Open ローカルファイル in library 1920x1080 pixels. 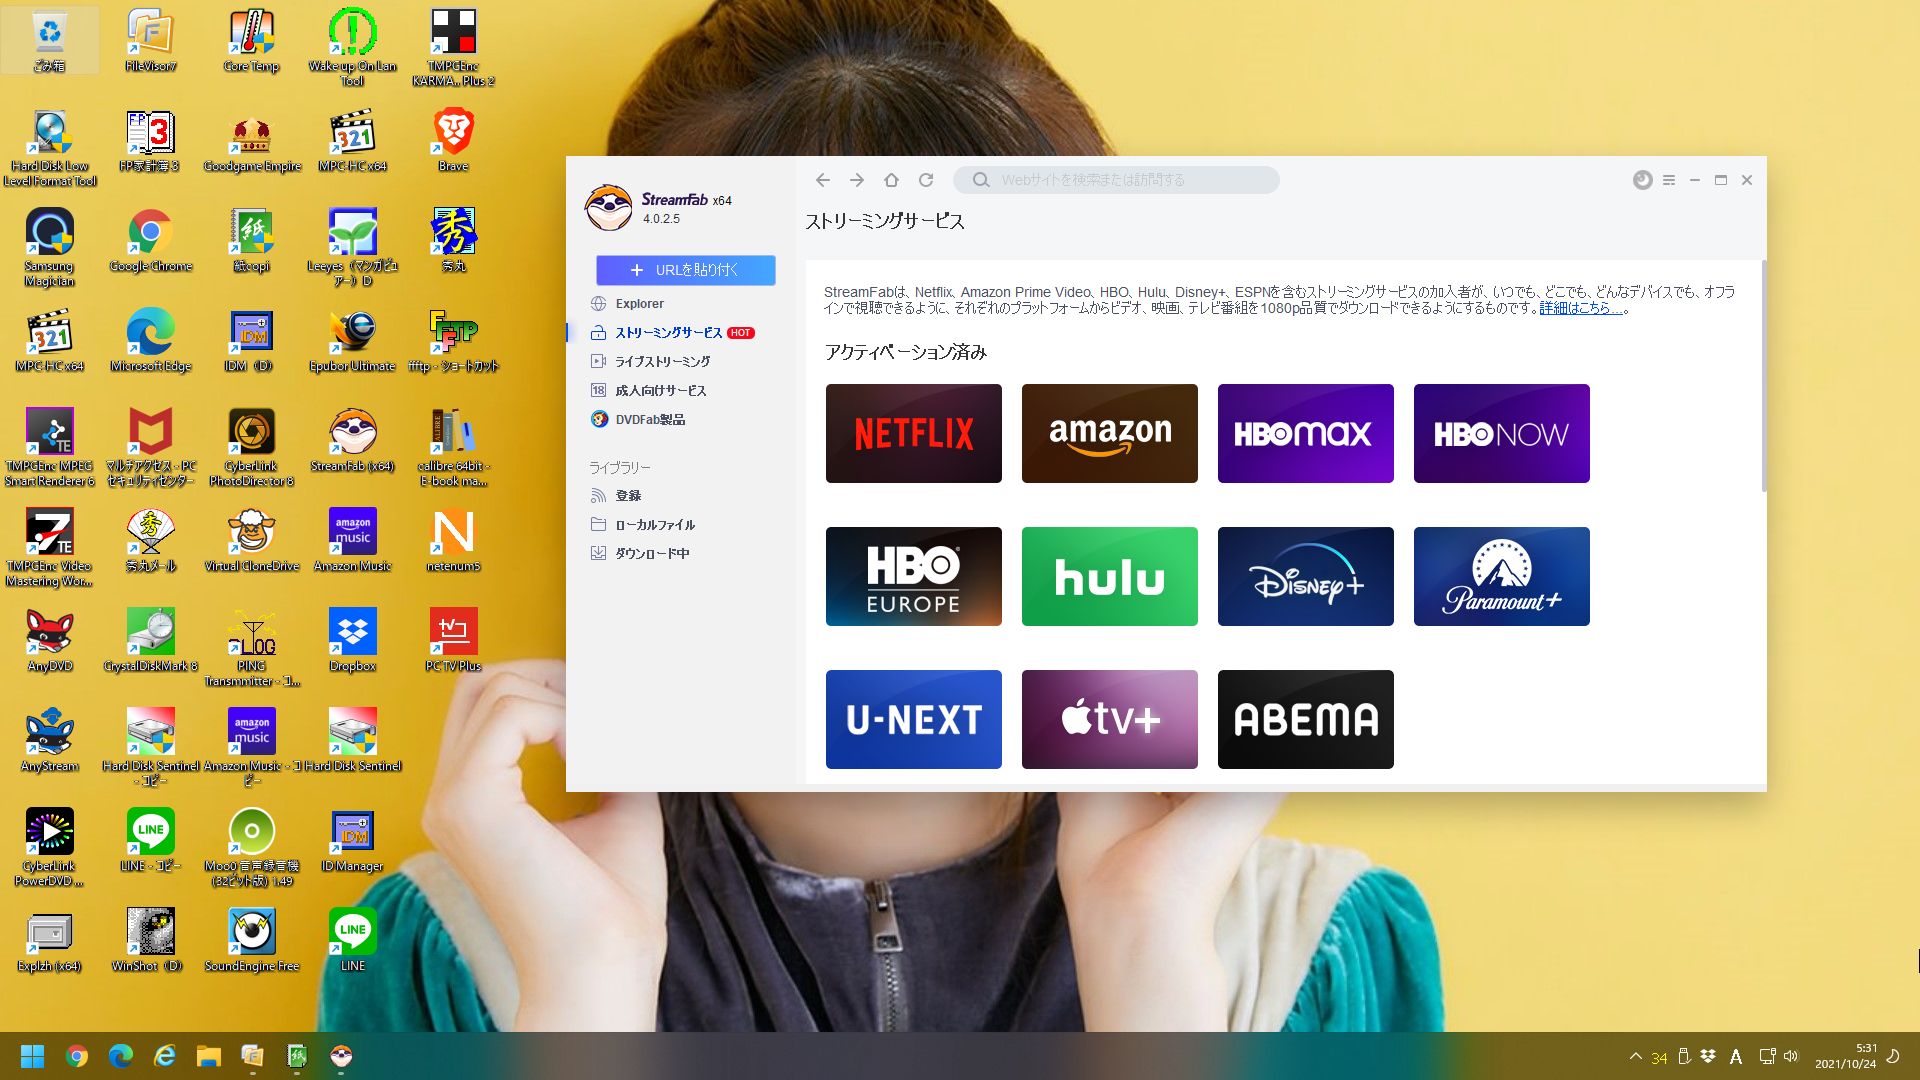pyautogui.click(x=643, y=524)
